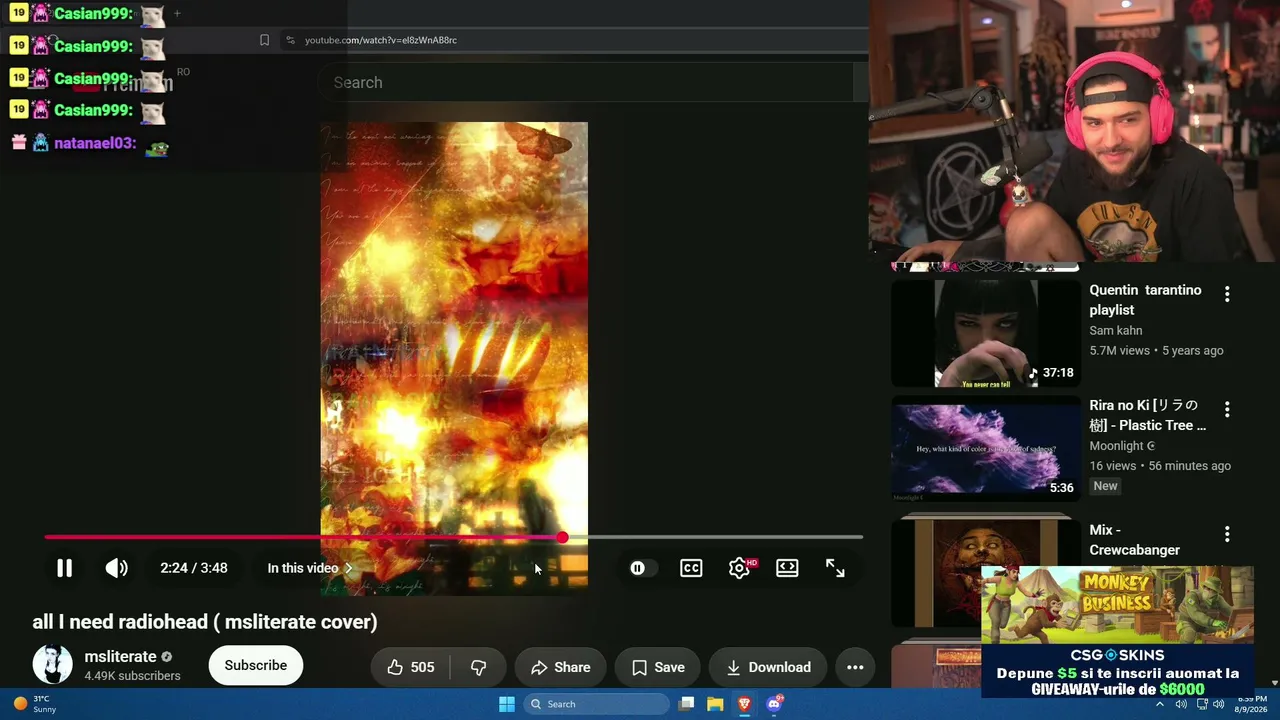The image size is (1280, 720).
Task: Open Discord from the taskbar
Action: [774, 704]
